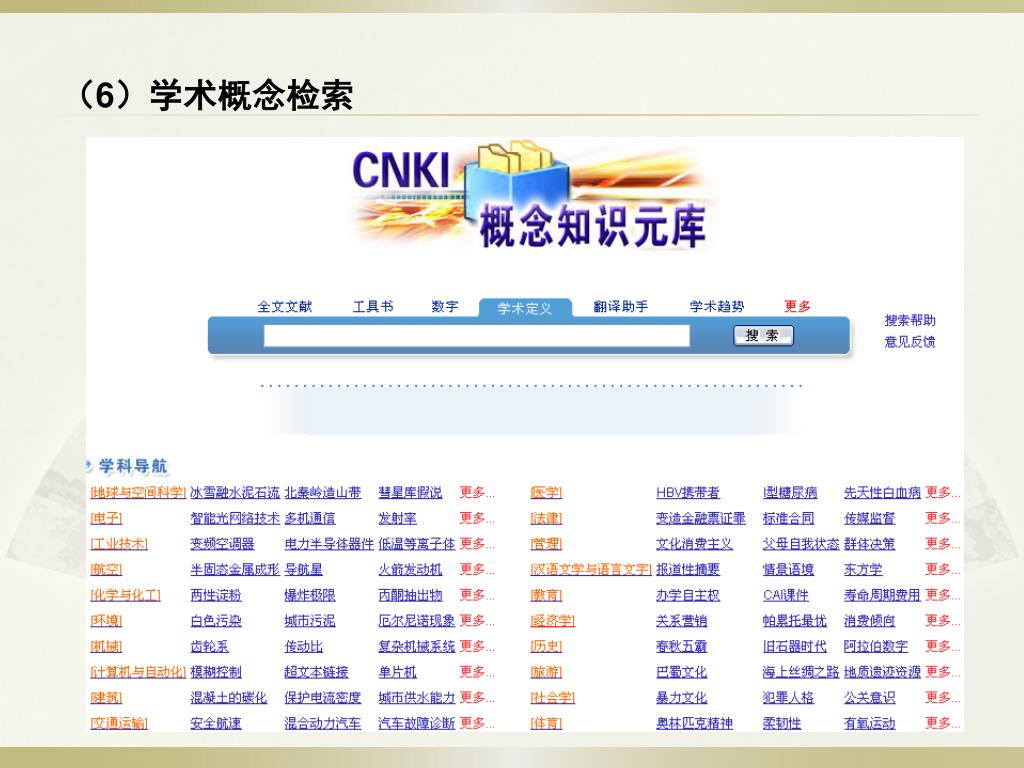The image size is (1024, 768).
Task: Open the 环境 category
Action: [x=106, y=621]
